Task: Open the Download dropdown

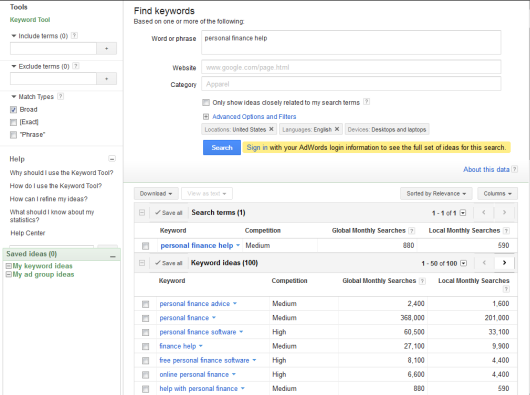Action: coord(156,194)
